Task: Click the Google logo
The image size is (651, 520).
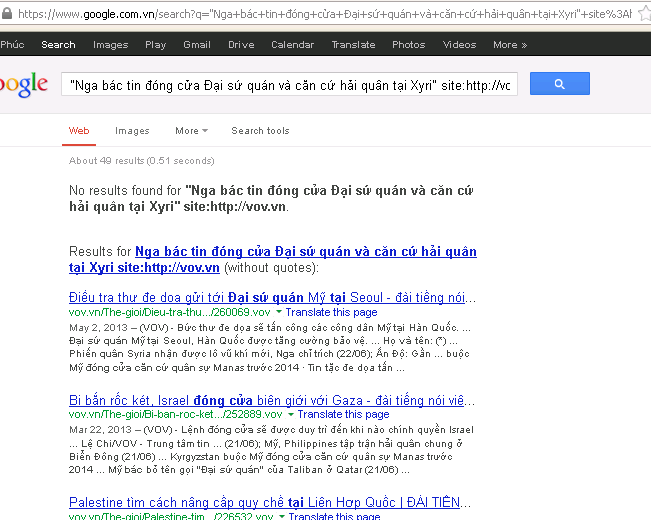Action: click(x=24, y=85)
